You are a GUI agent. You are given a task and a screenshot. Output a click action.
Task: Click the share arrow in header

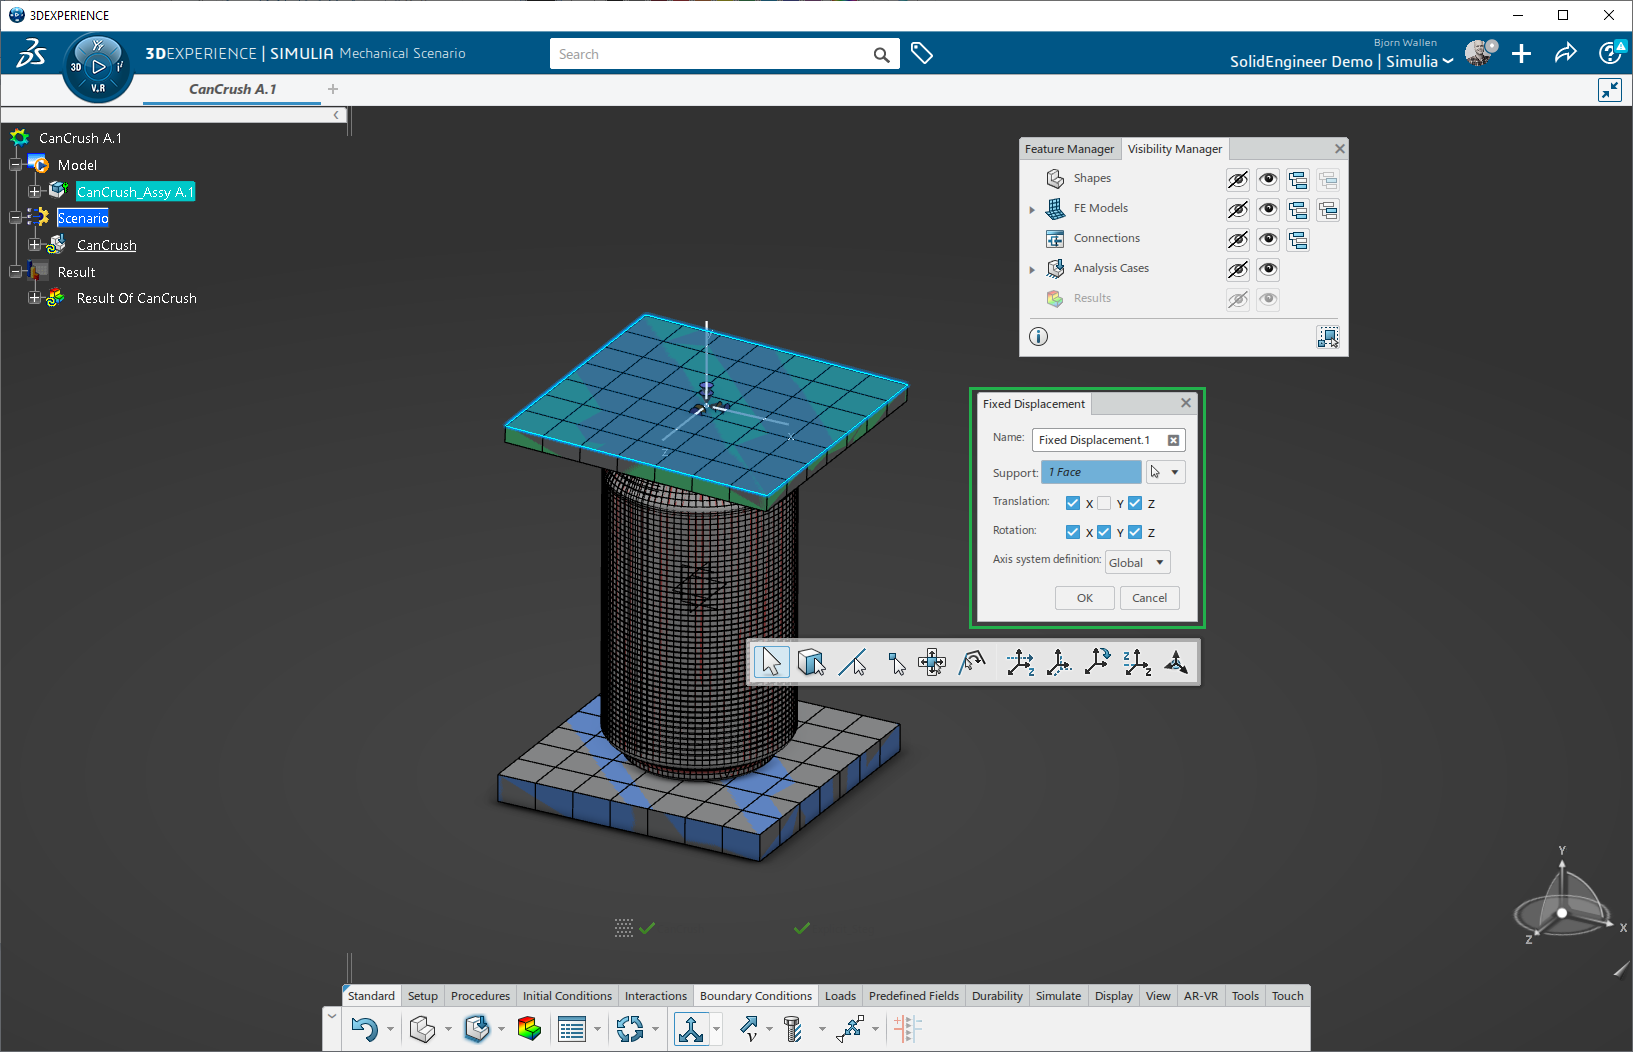(x=1565, y=54)
